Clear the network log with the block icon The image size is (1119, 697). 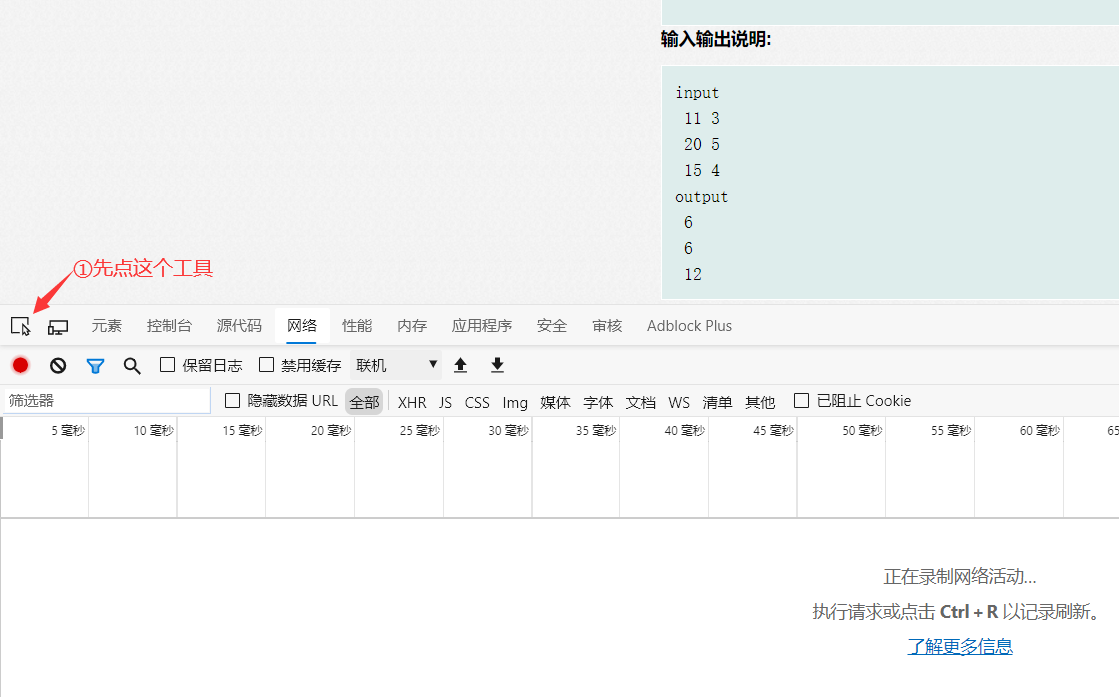click(57, 364)
